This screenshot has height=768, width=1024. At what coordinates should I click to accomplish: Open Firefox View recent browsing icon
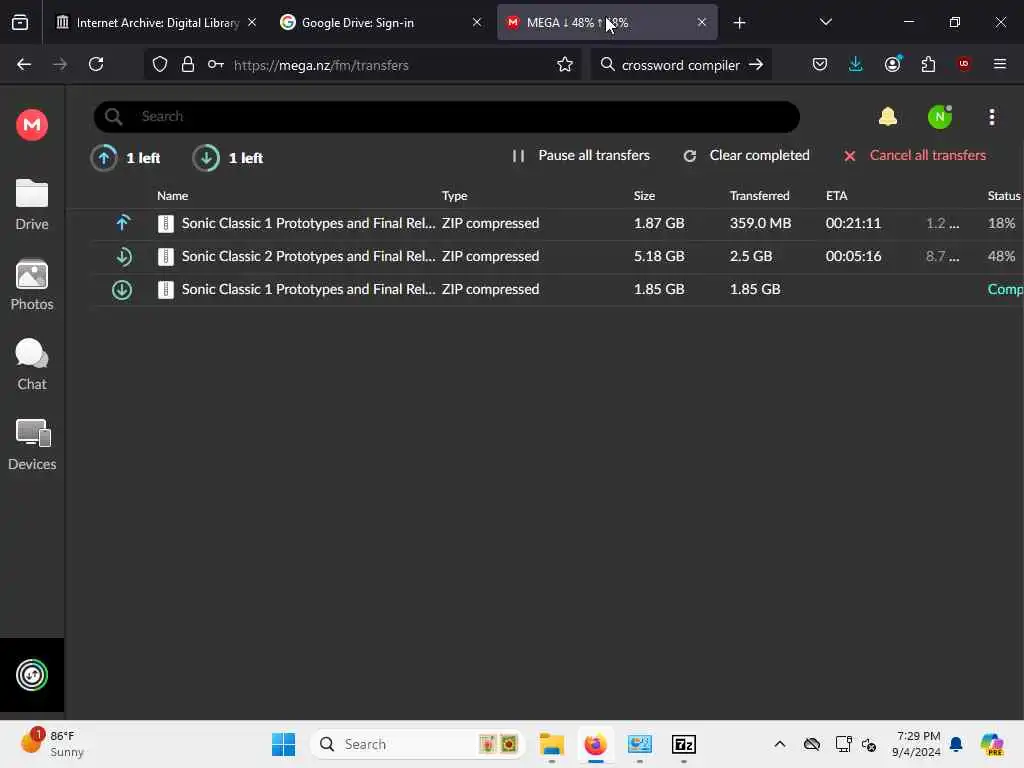[x=20, y=23]
